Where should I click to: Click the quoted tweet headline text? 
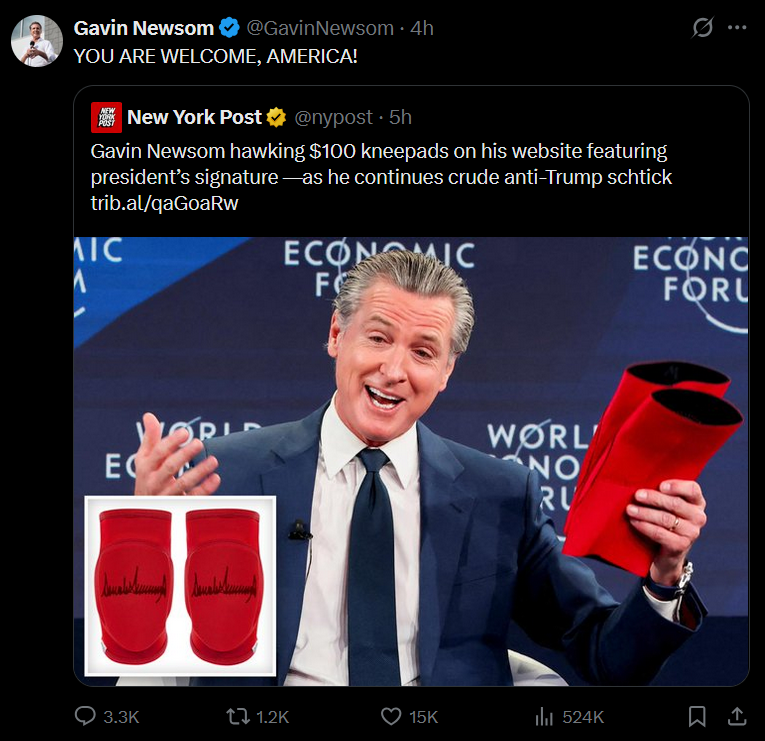coord(381,164)
